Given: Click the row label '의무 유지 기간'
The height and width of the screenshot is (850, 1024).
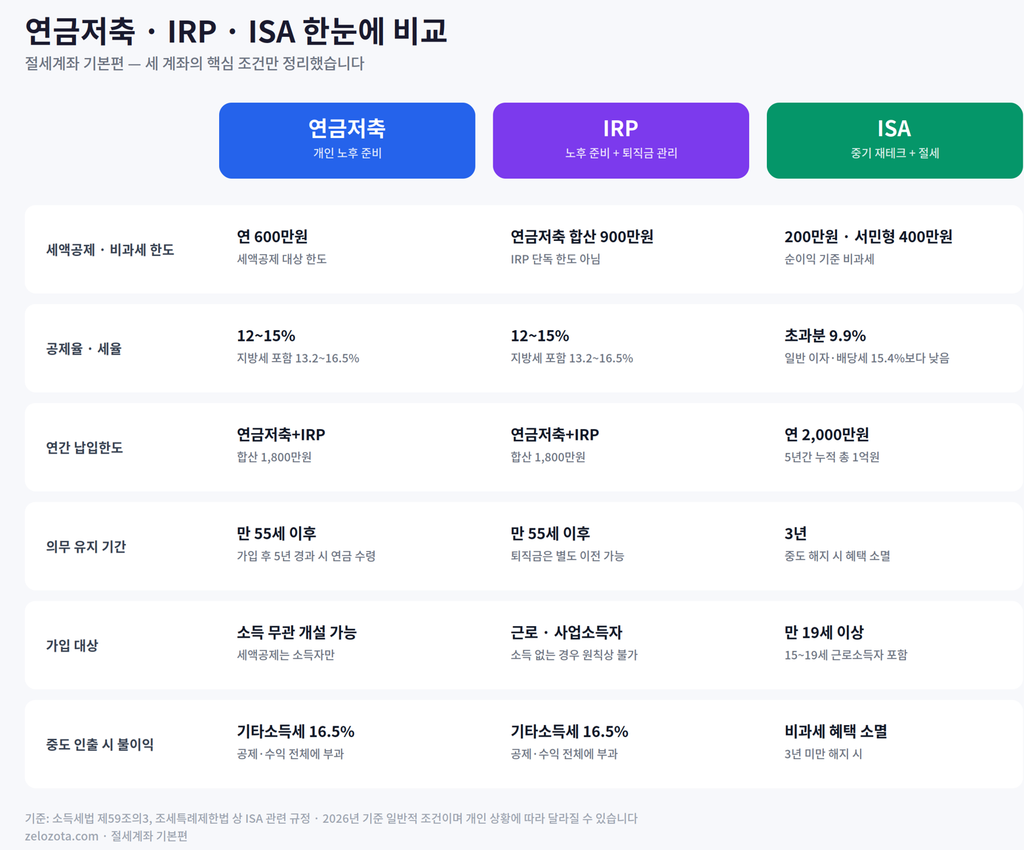Looking at the screenshot, I should [86, 546].
